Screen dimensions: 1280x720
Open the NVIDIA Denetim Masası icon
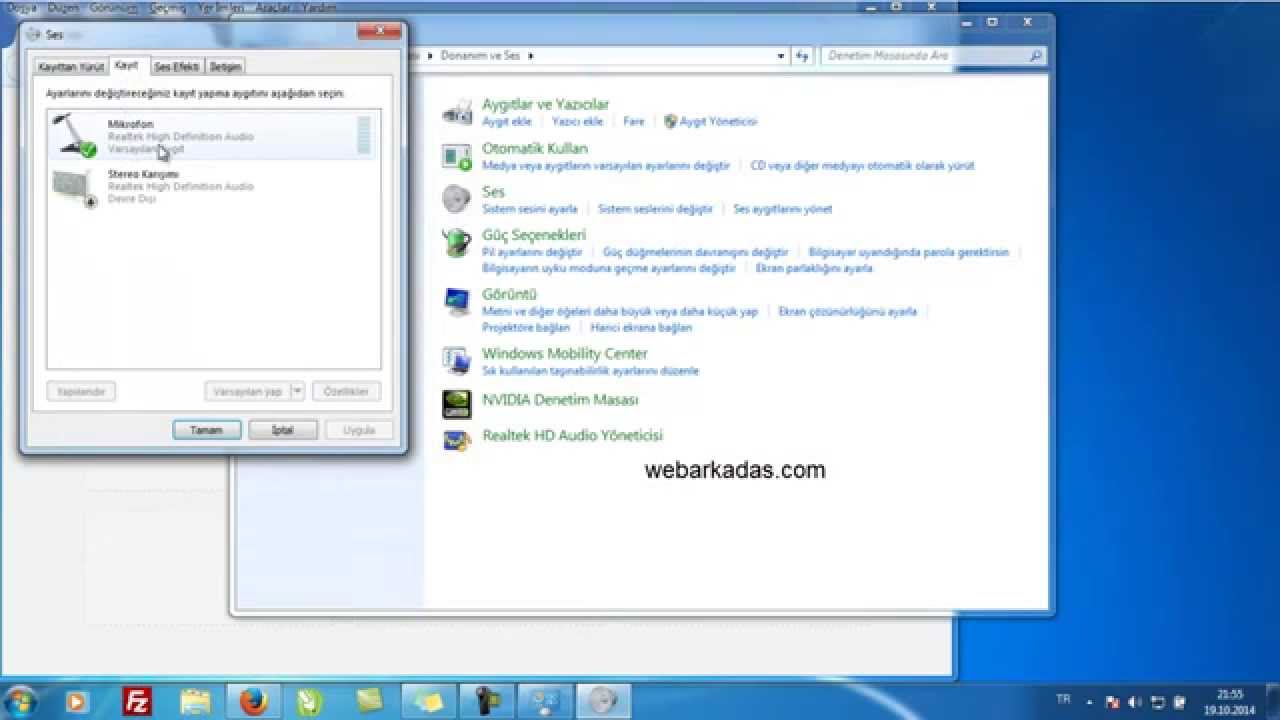tap(457, 403)
